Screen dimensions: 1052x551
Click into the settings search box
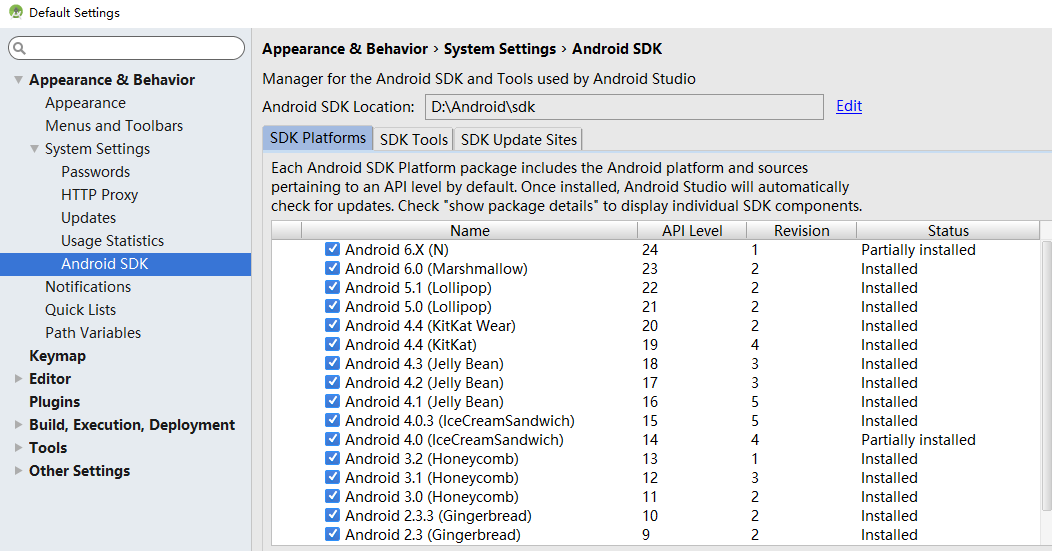pos(126,48)
